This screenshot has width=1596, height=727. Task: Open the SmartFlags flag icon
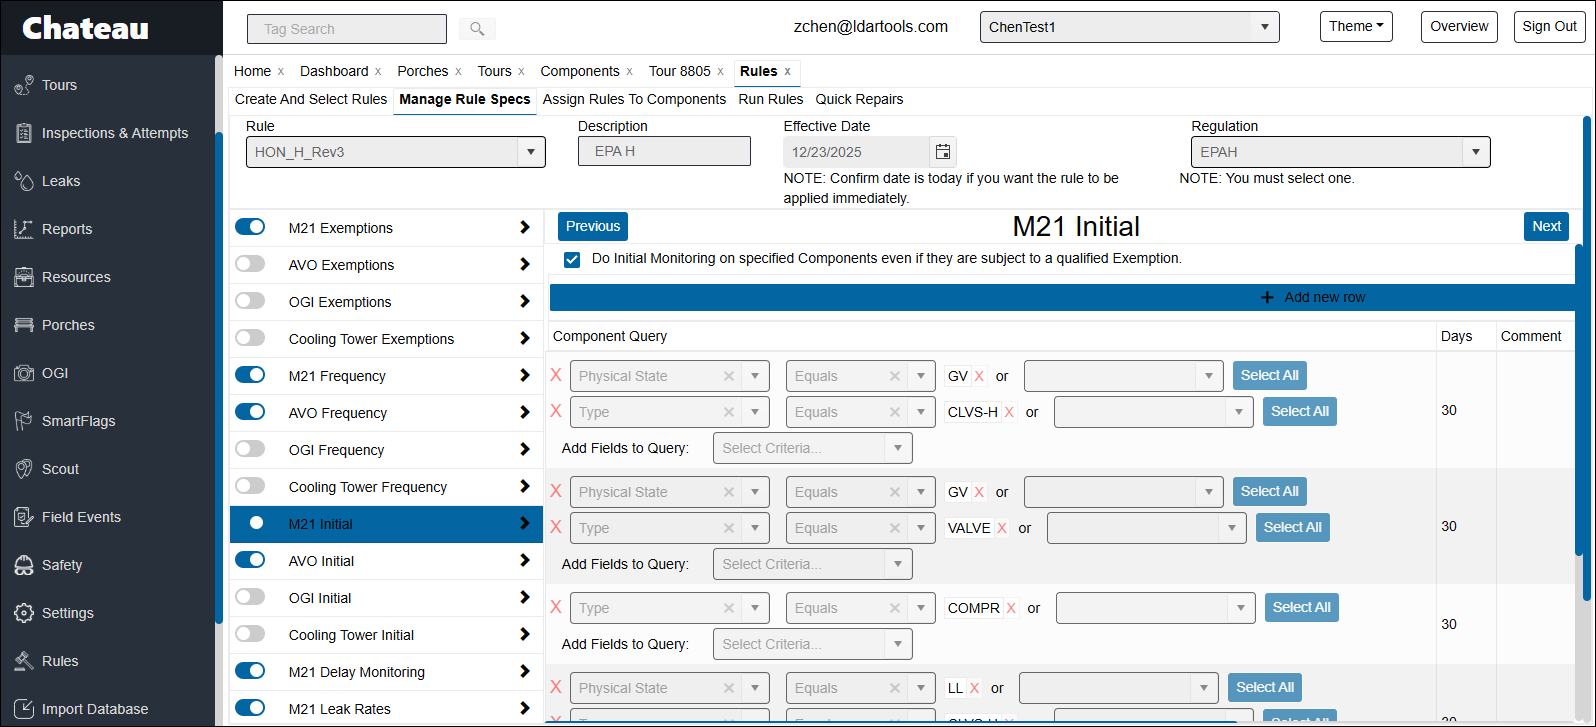24,421
